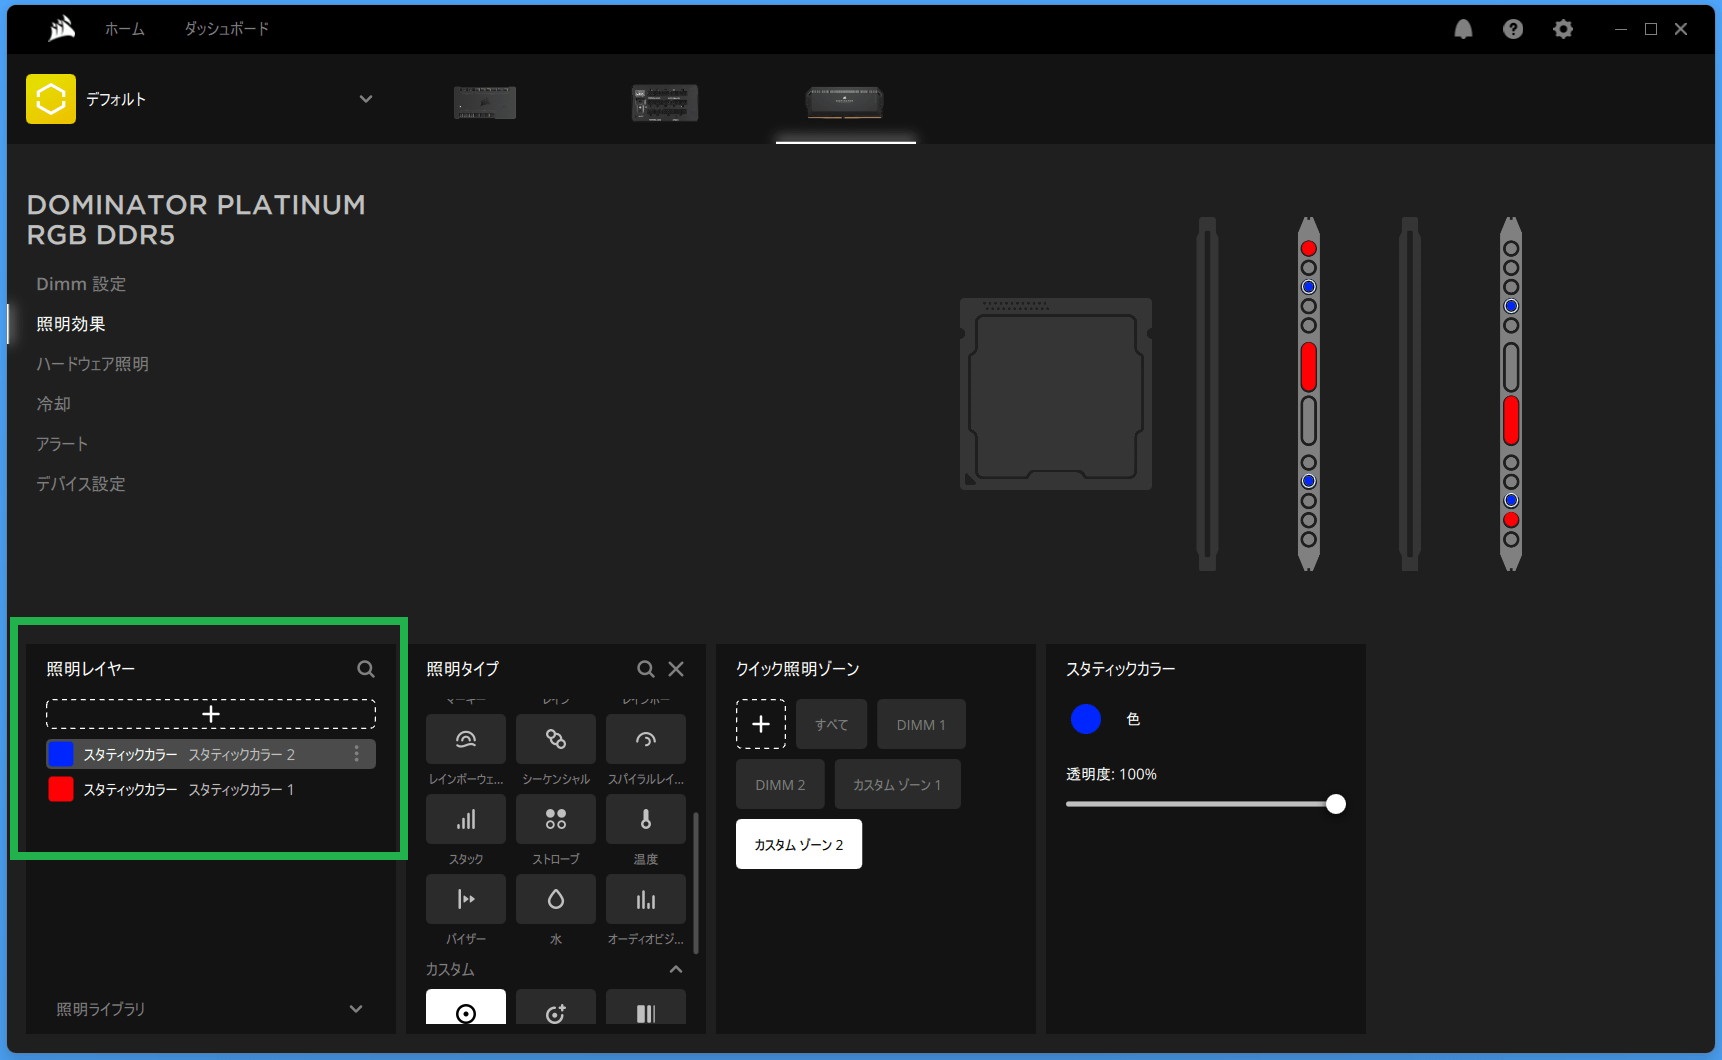Click the yellow default profile icon
Viewport: 1722px width, 1060px height.
click(51, 99)
